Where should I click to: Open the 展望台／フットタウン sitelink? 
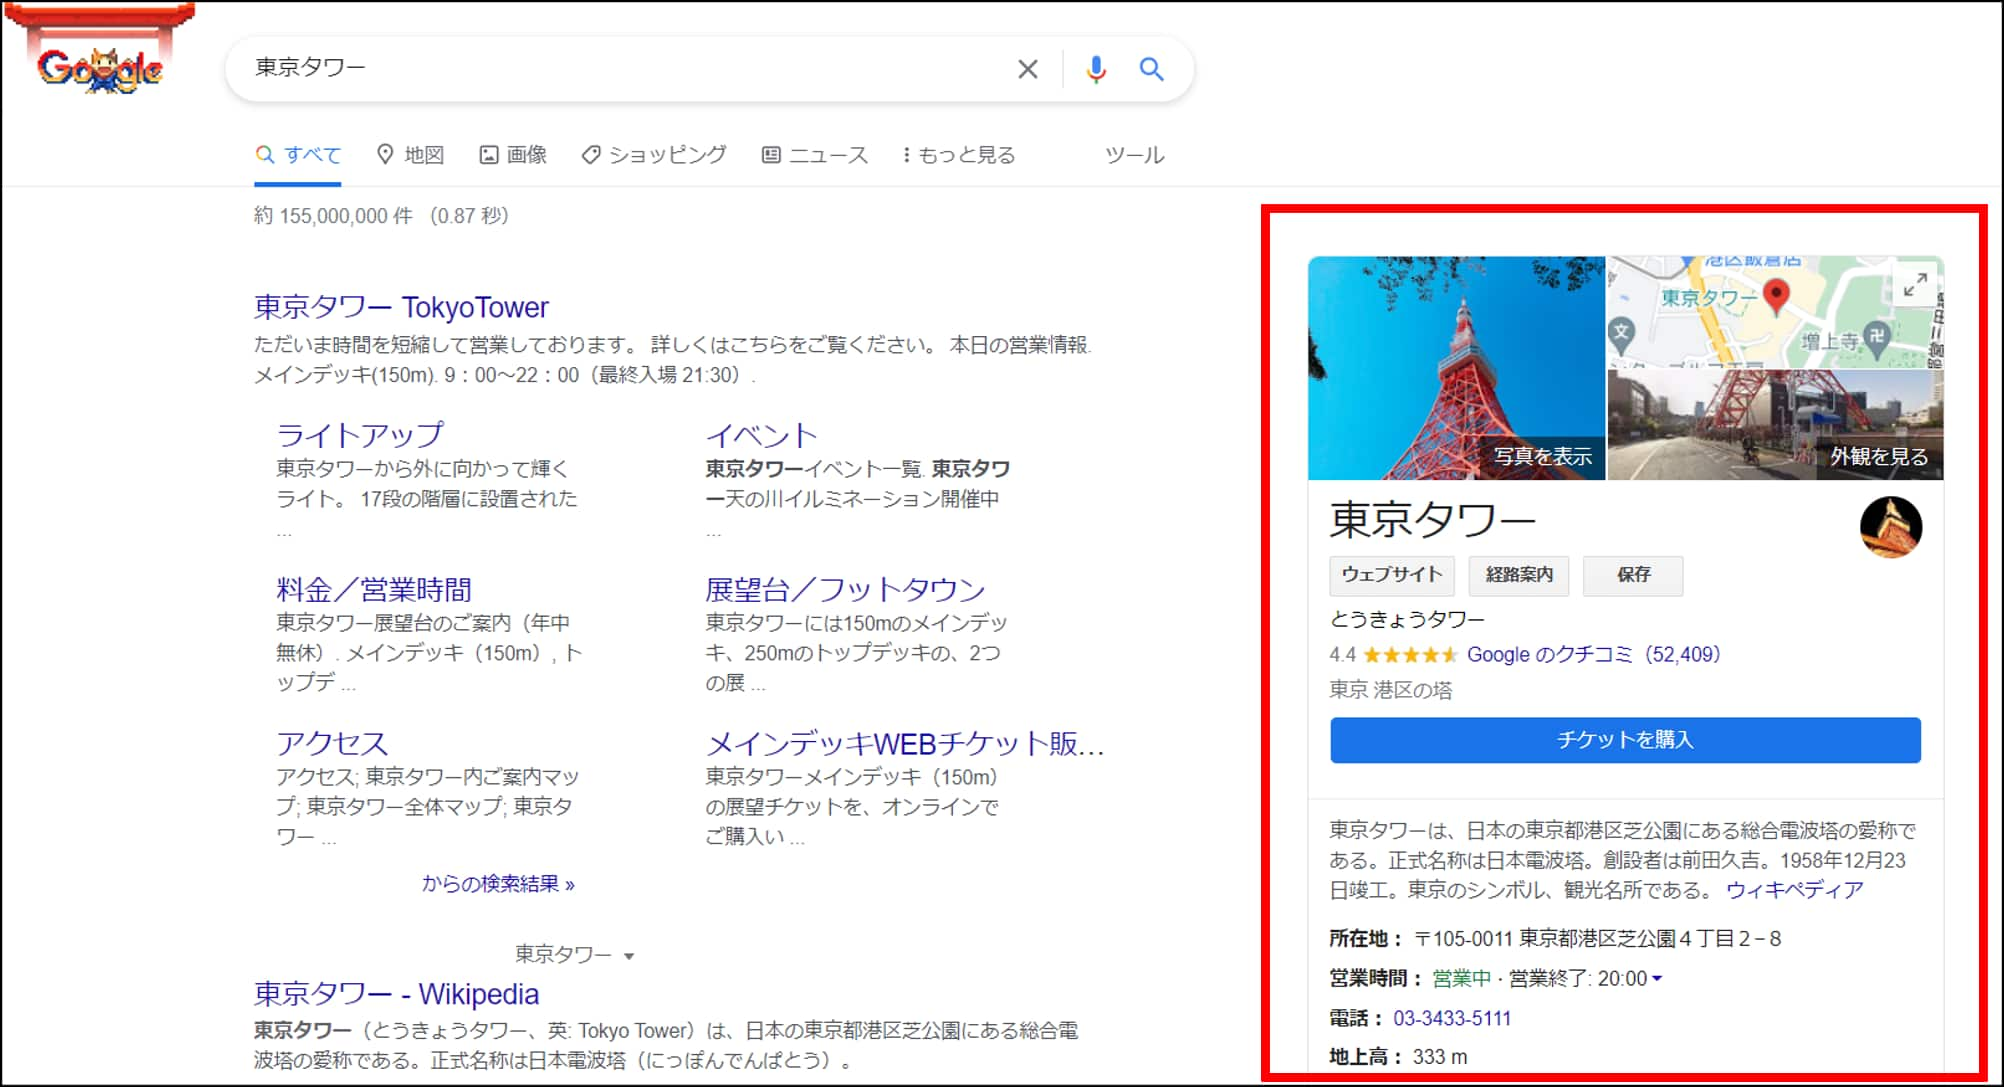[x=845, y=589]
